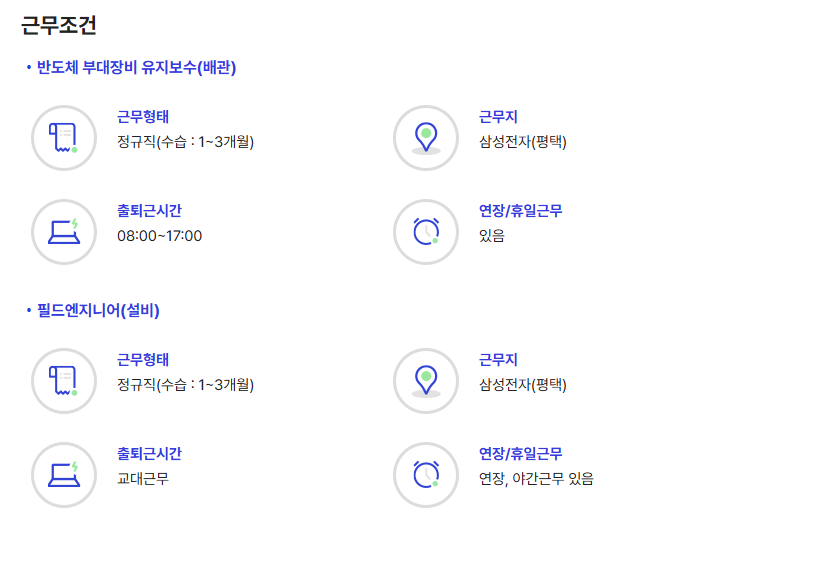The height and width of the screenshot is (564, 823).
Task: Click the first 연장/휴일근무 label
Action: [520, 210]
